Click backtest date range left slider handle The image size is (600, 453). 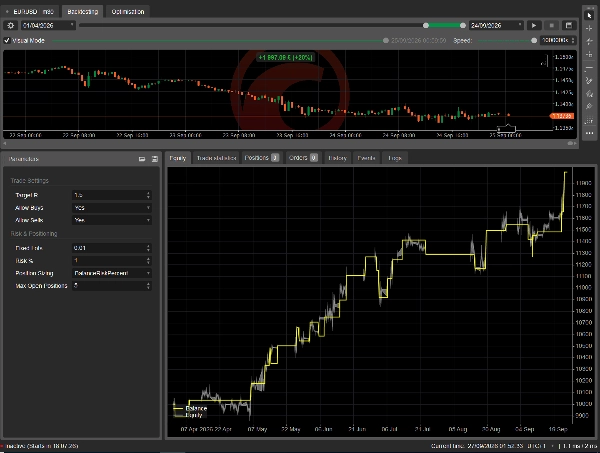[426, 26]
